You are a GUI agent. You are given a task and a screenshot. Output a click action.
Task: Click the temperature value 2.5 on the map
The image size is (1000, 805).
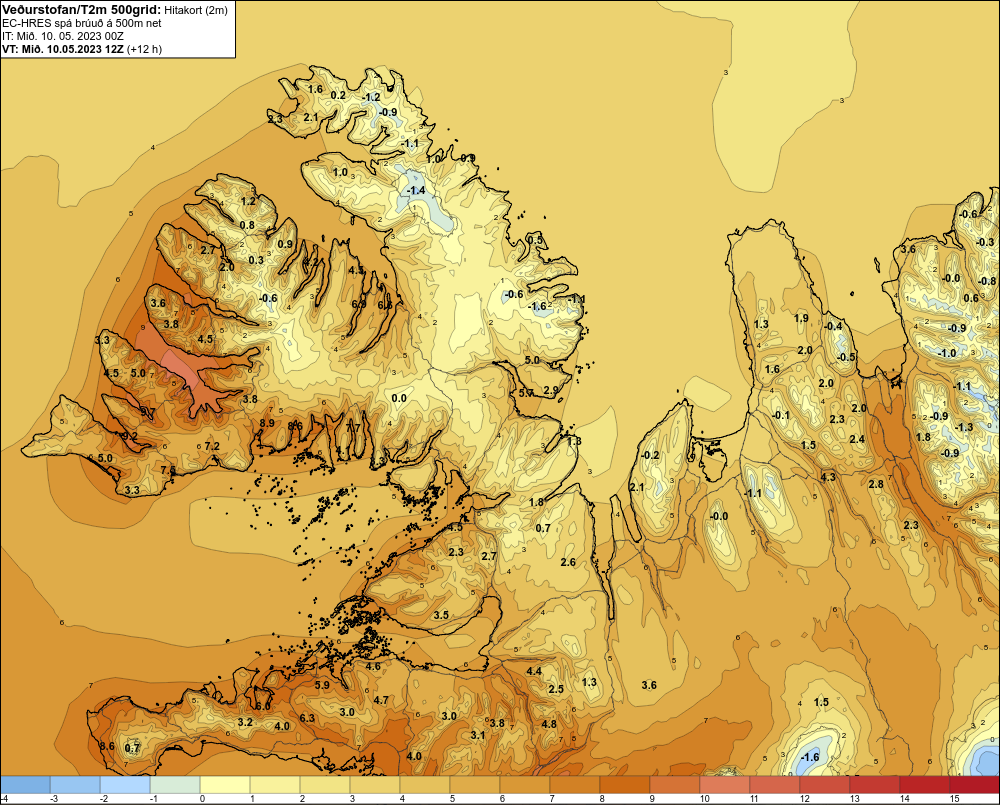tap(556, 689)
